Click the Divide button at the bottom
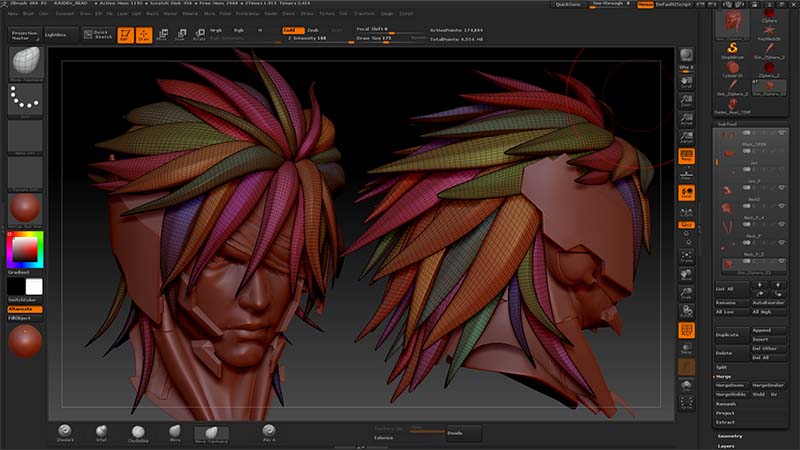The image size is (800, 450). (x=463, y=433)
